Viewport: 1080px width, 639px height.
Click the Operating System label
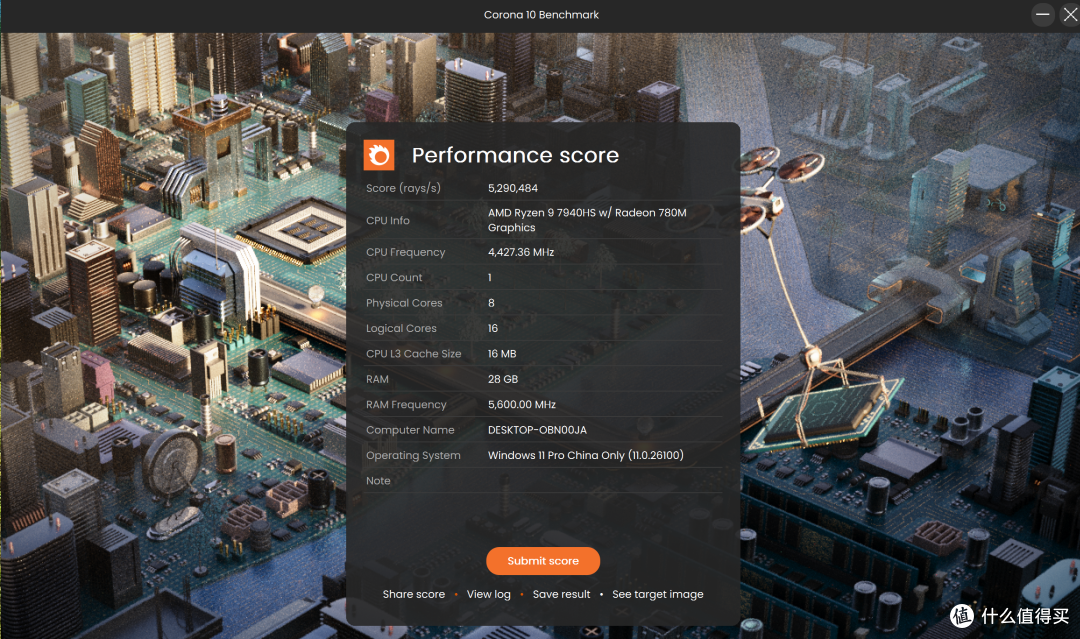click(x=413, y=455)
